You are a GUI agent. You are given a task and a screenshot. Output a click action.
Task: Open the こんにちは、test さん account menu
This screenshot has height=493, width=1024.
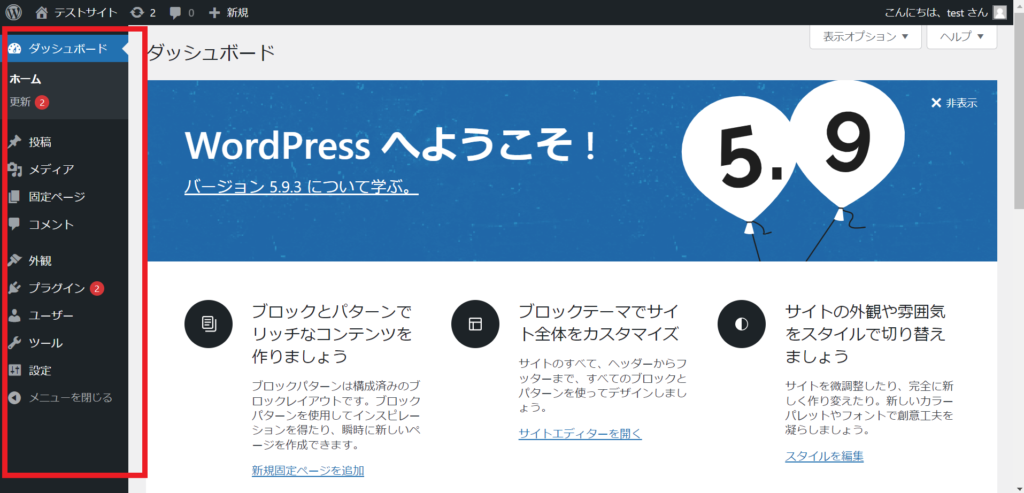coord(946,12)
